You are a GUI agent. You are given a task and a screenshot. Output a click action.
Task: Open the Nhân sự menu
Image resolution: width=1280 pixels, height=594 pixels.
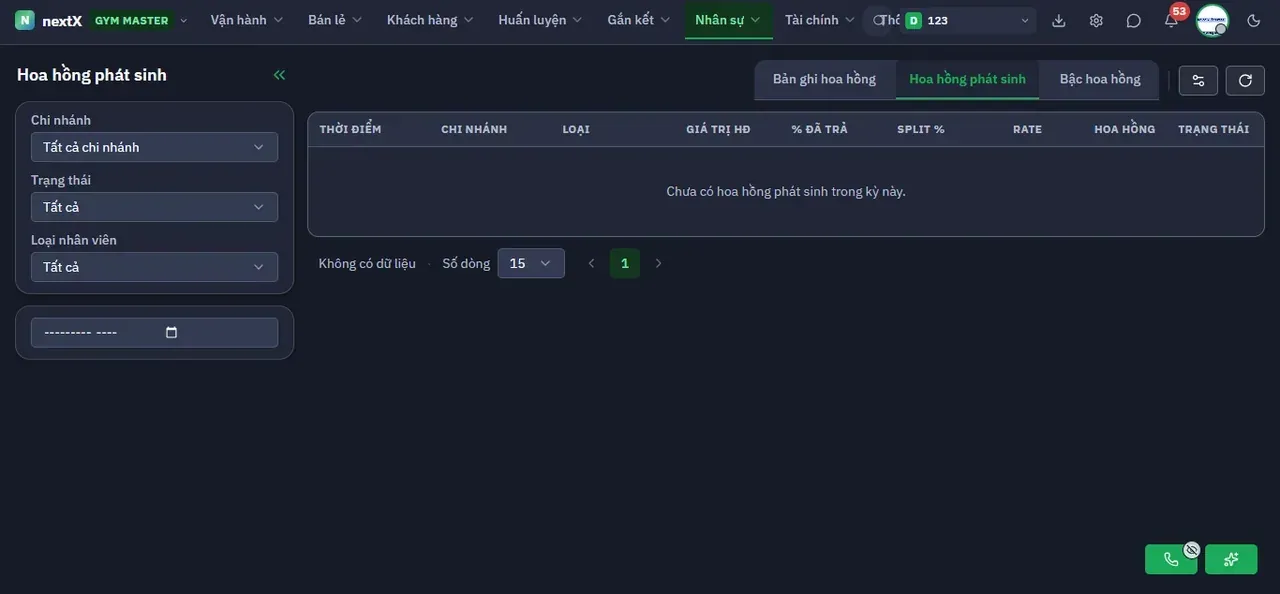pyautogui.click(x=728, y=20)
